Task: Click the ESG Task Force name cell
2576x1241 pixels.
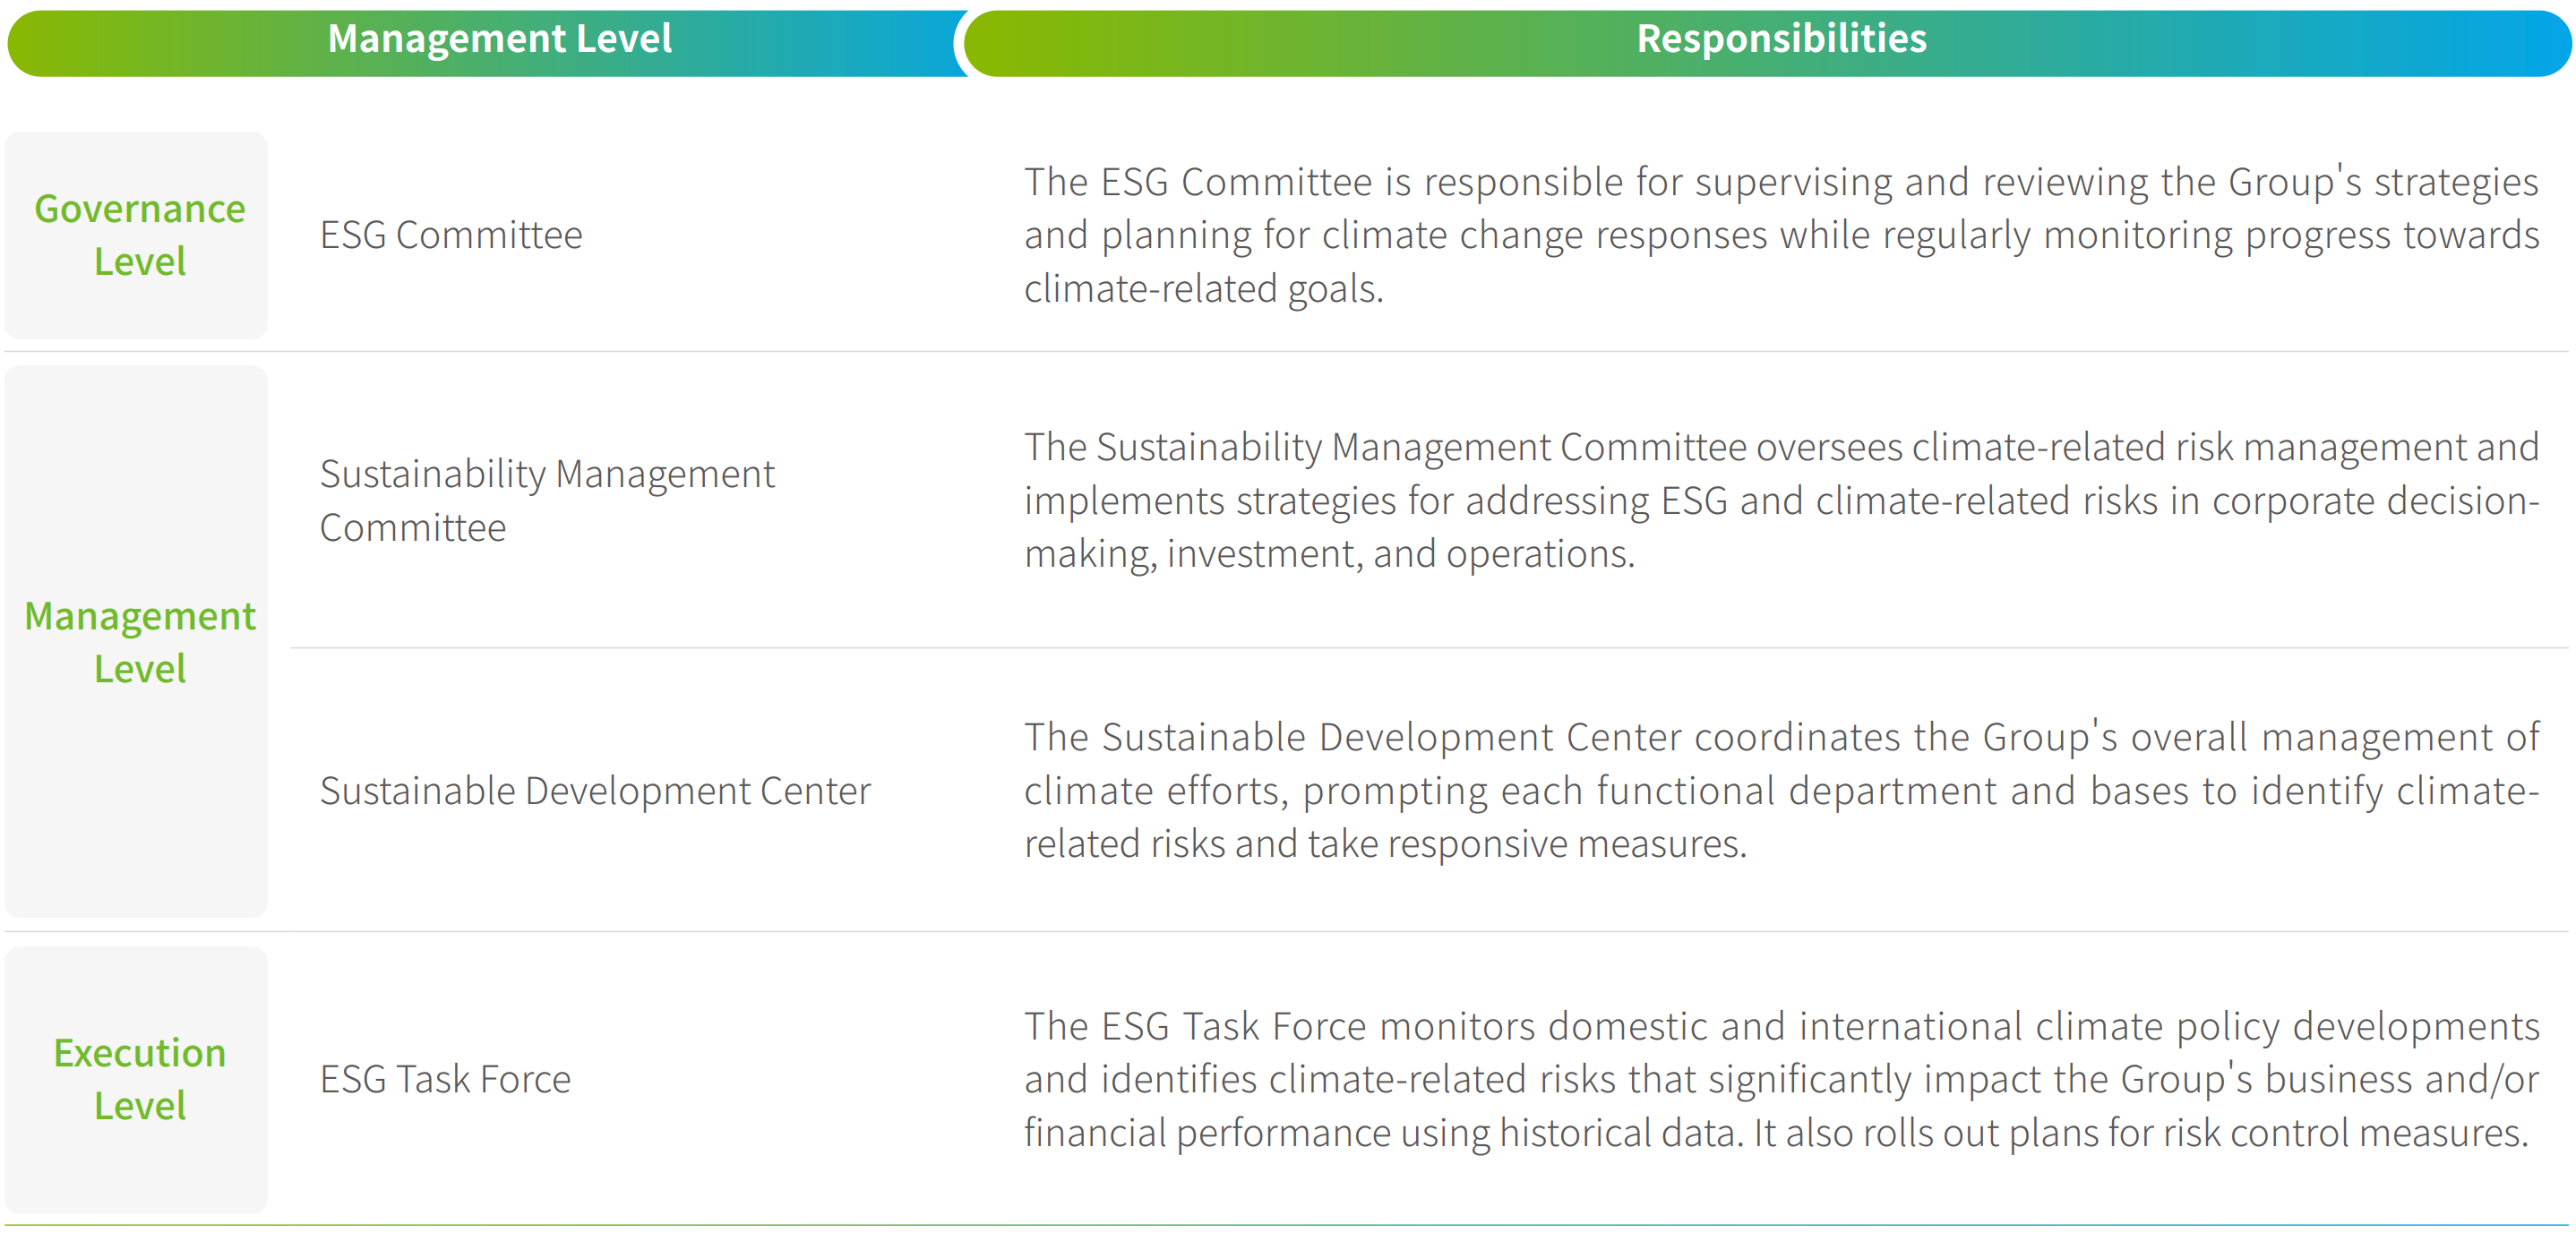Action: [445, 1079]
